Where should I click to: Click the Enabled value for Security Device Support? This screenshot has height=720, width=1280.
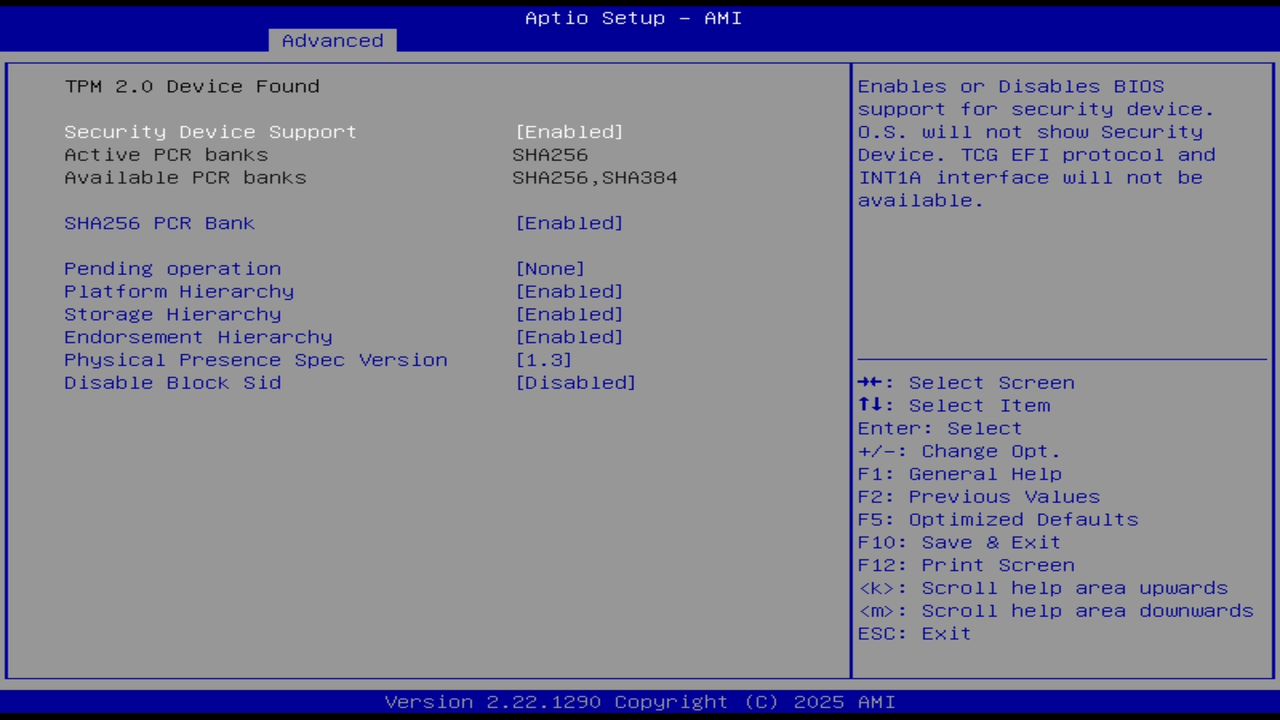pyautogui.click(x=569, y=131)
